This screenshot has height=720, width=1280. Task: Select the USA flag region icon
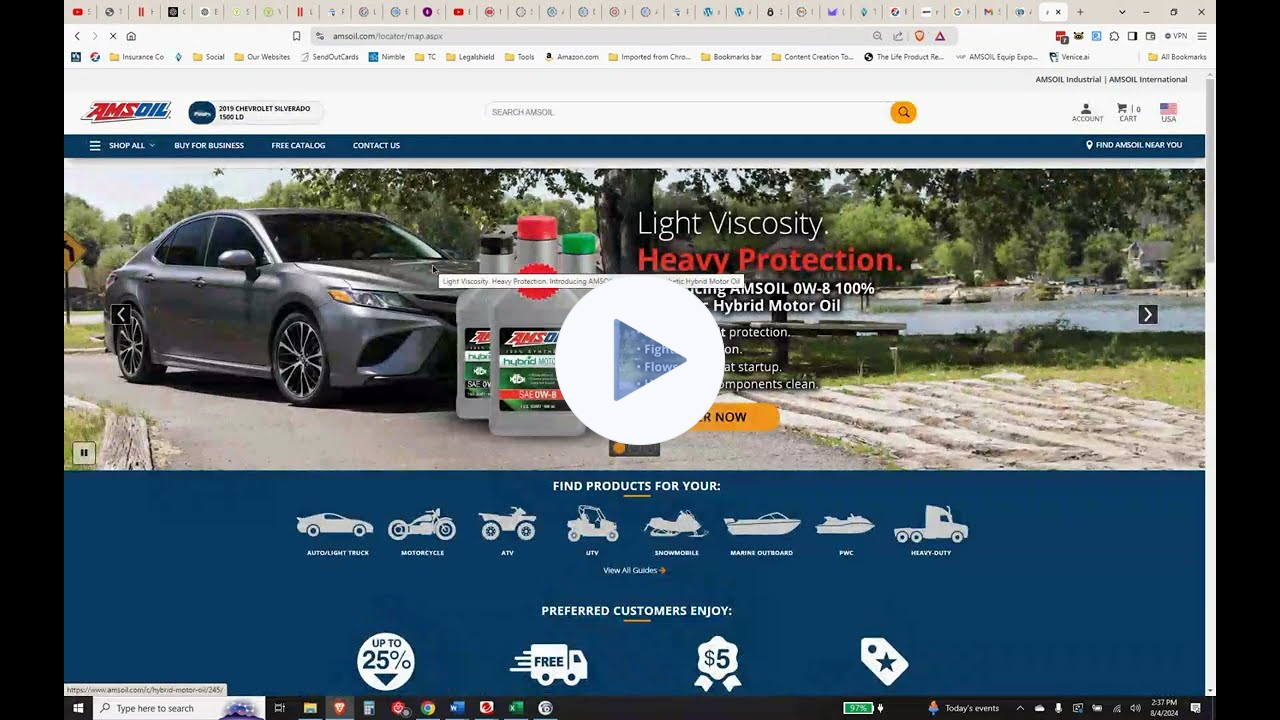tap(1168, 111)
